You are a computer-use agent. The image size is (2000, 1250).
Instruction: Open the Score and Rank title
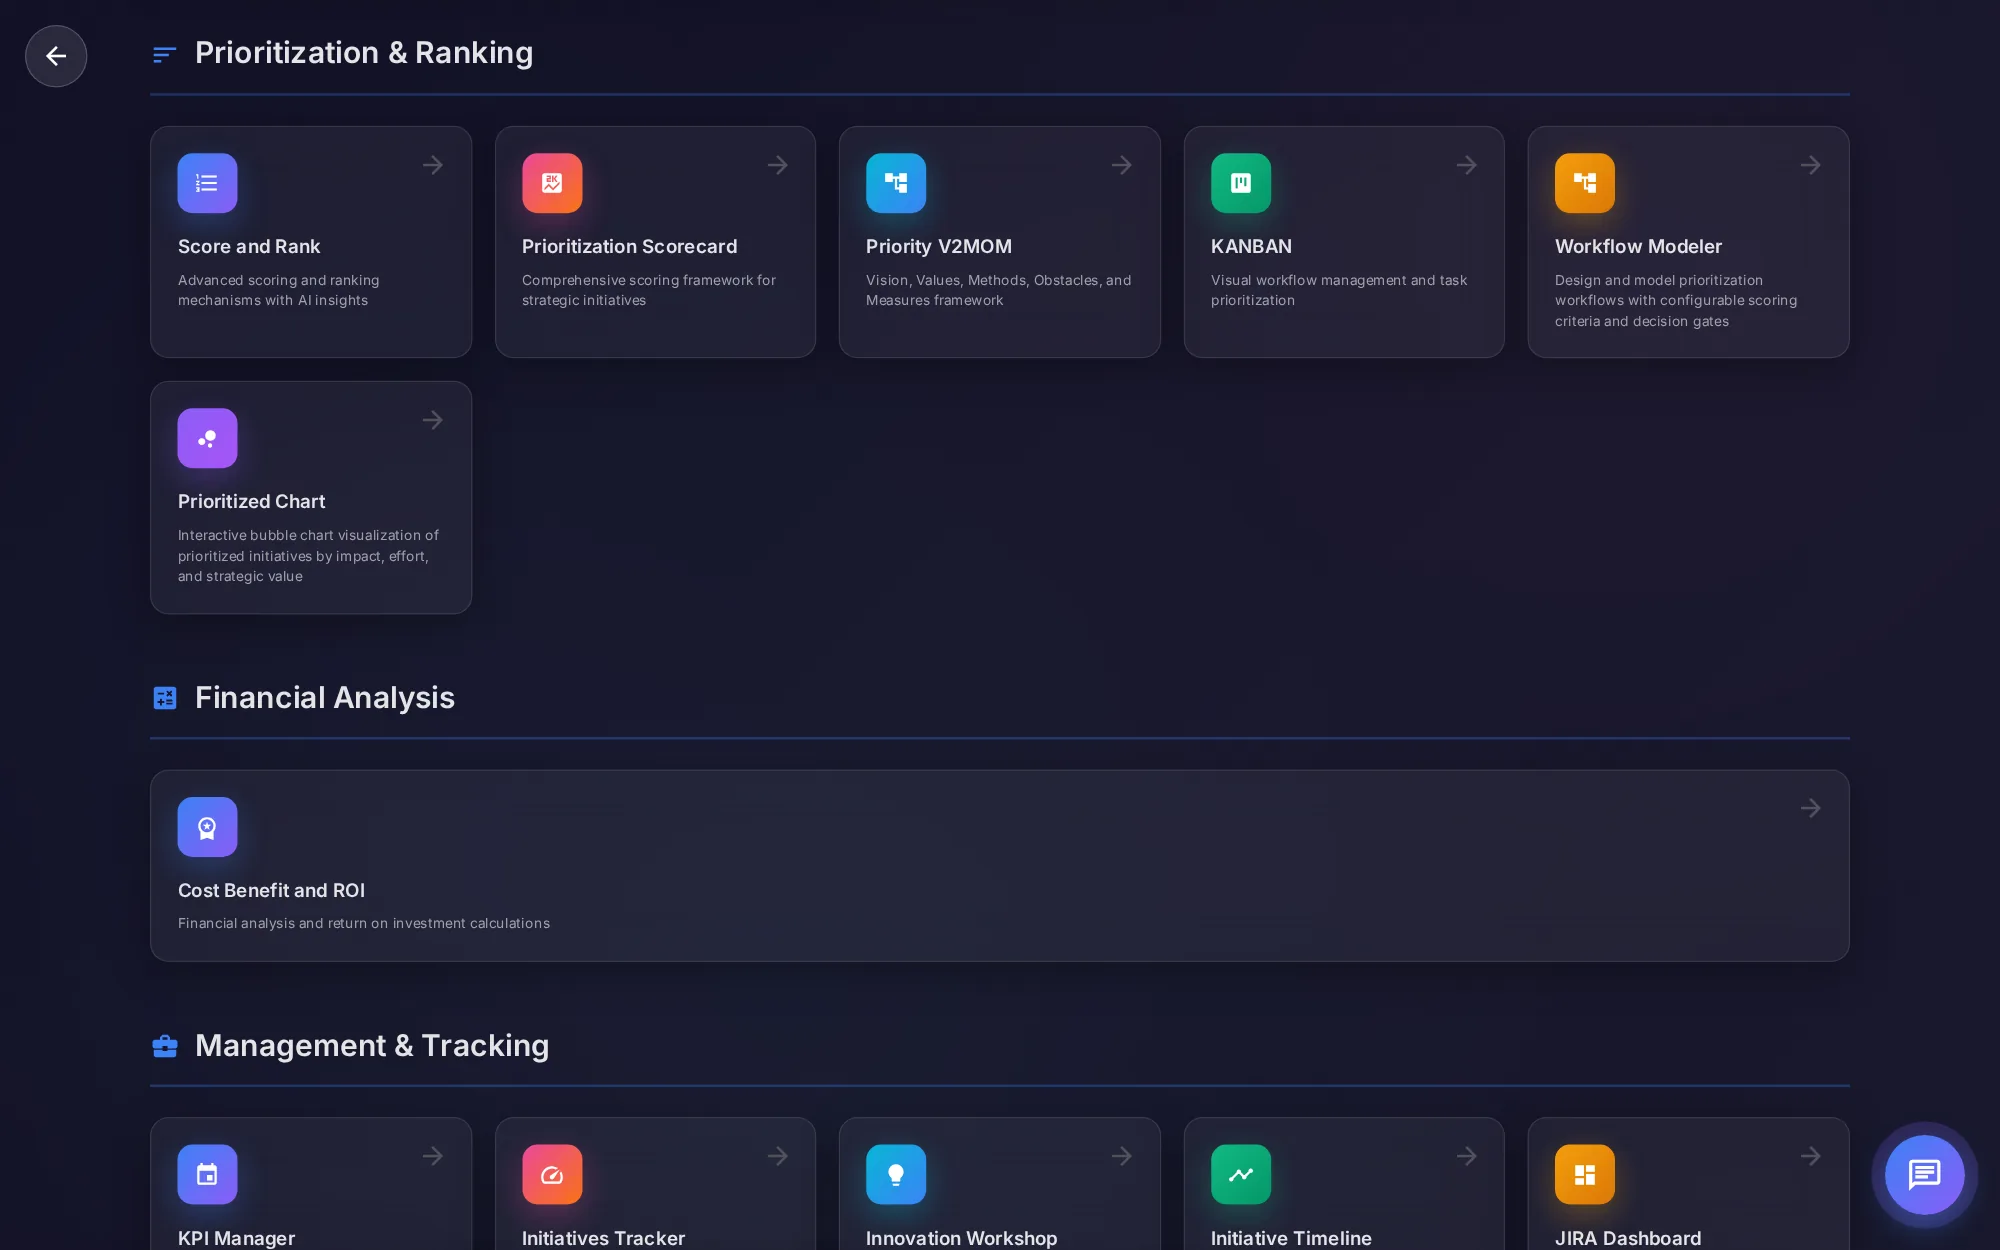click(249, 246)
